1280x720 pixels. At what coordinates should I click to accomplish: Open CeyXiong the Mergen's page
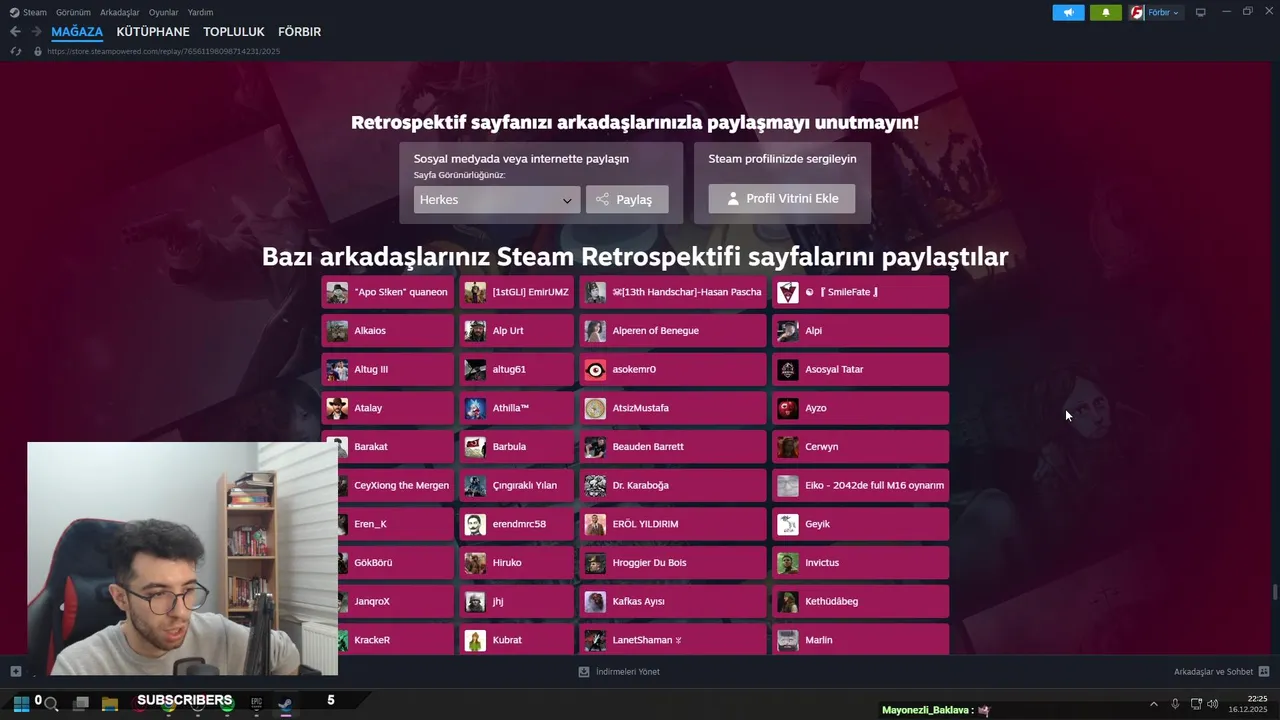395,485
